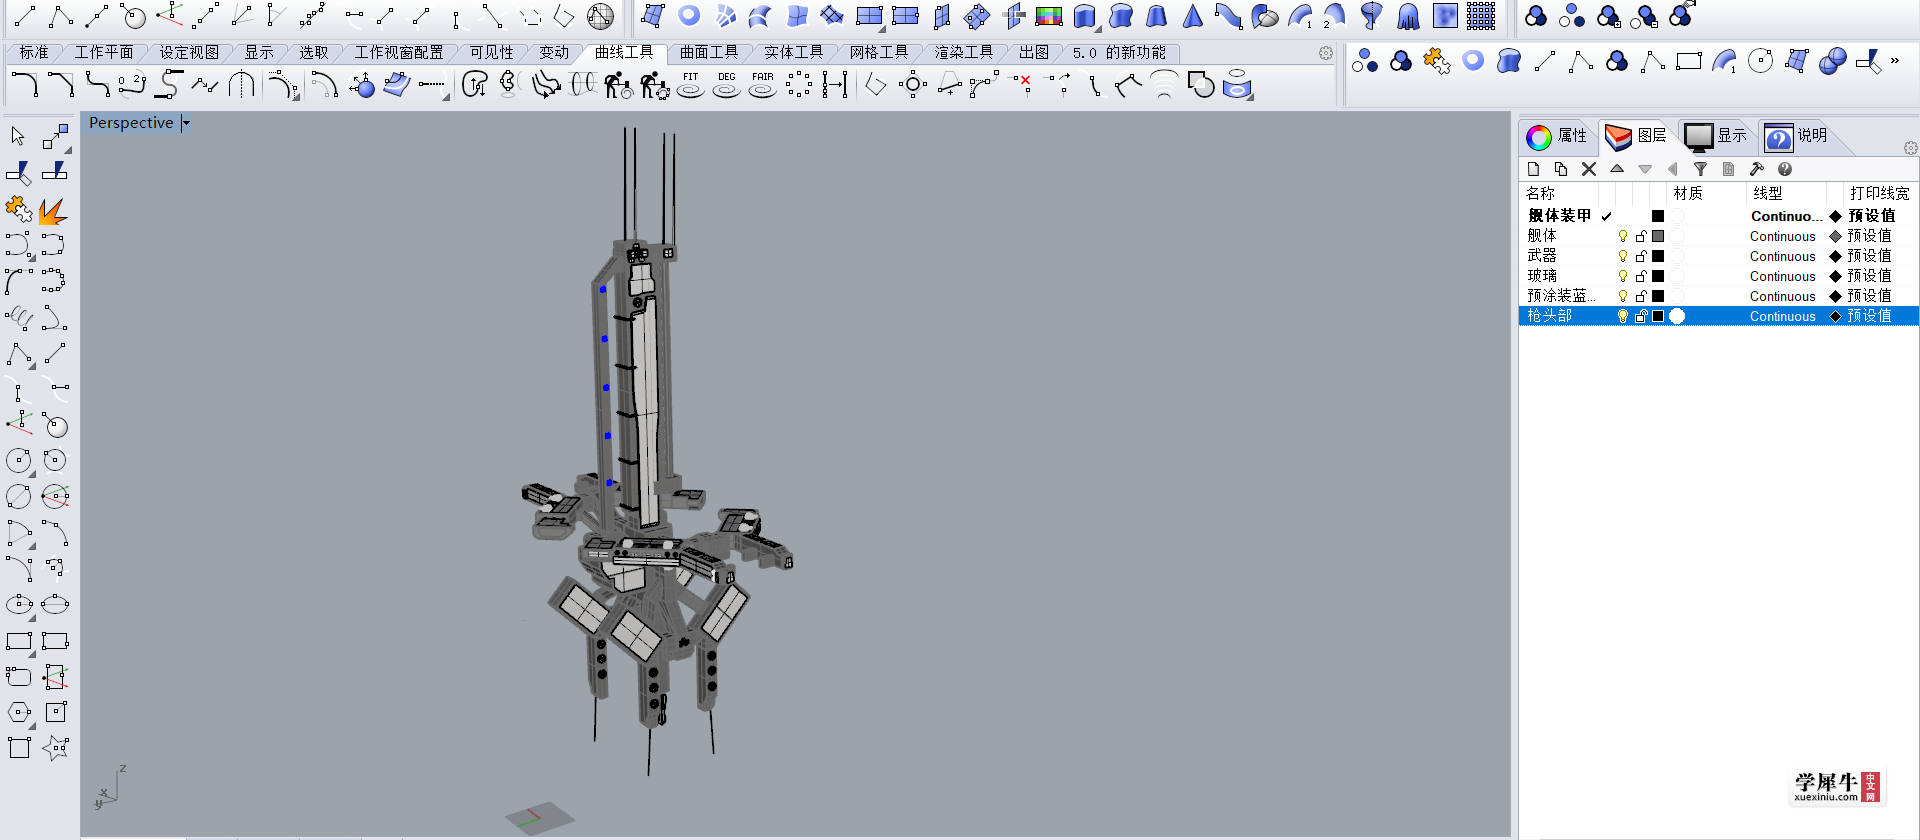The image size is (1920, 840).
Task: Toggle visibility bulb of 玻璃 layer
Action: pyautogui.click(x=1623, y=276)
